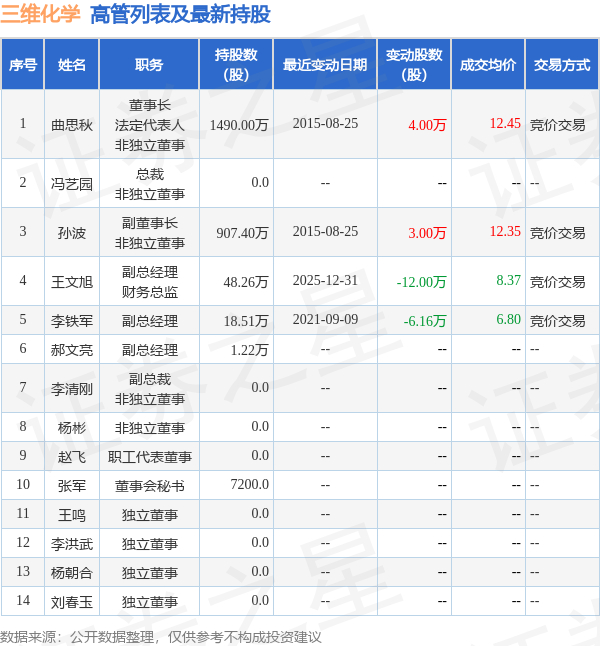
Task: Click the 12.45 average price
Action: (x=505, y=124)
